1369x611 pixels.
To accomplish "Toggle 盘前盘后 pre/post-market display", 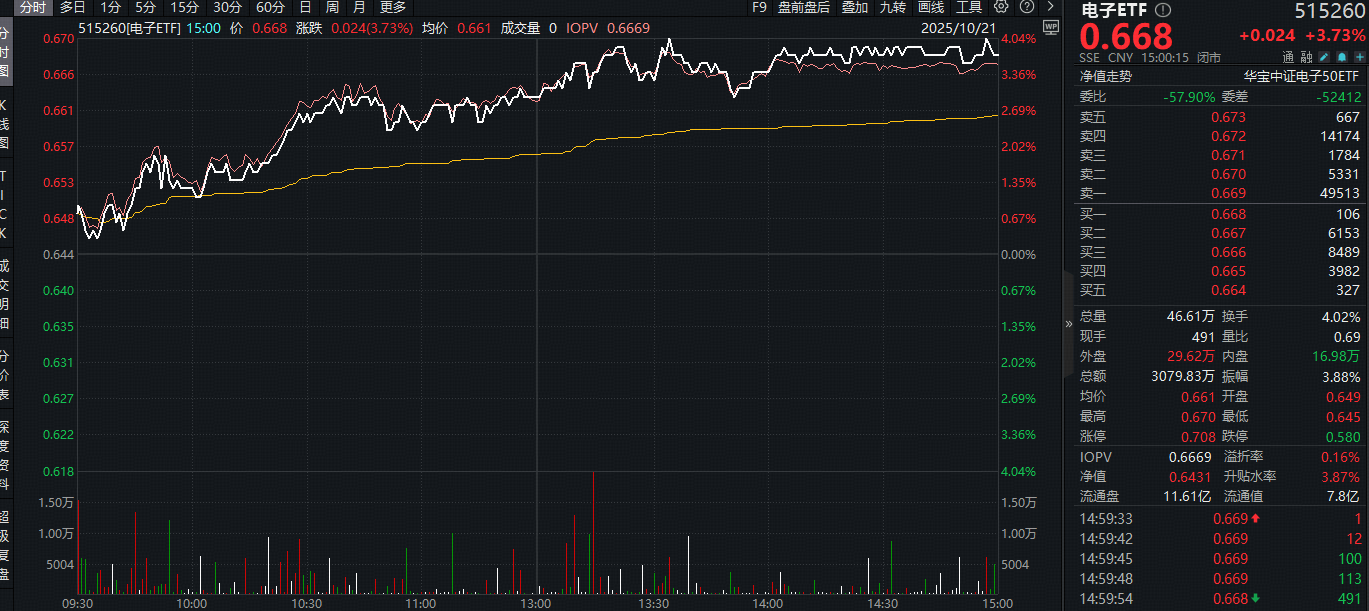I will coord(803,7).
